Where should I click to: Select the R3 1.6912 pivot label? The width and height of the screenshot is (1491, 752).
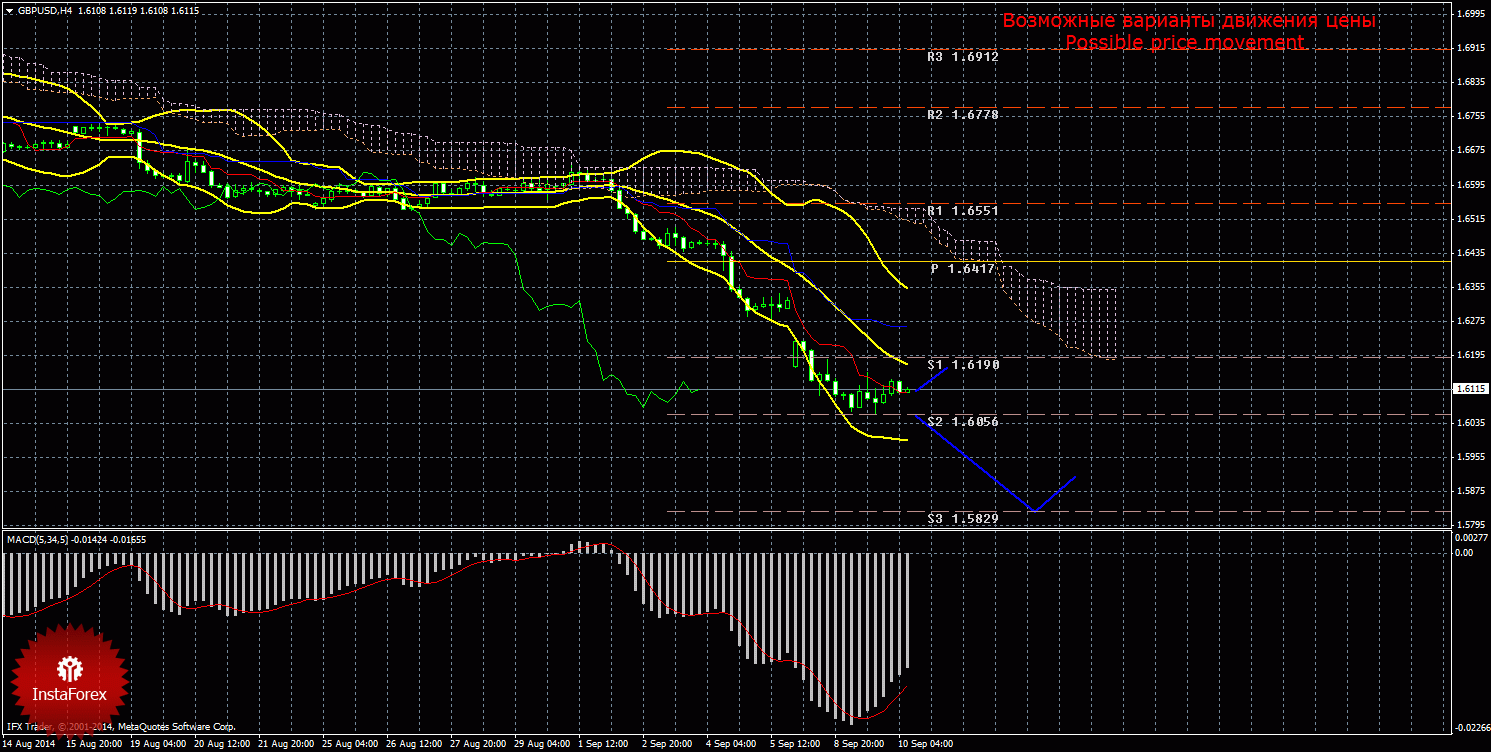pos(963,57)
